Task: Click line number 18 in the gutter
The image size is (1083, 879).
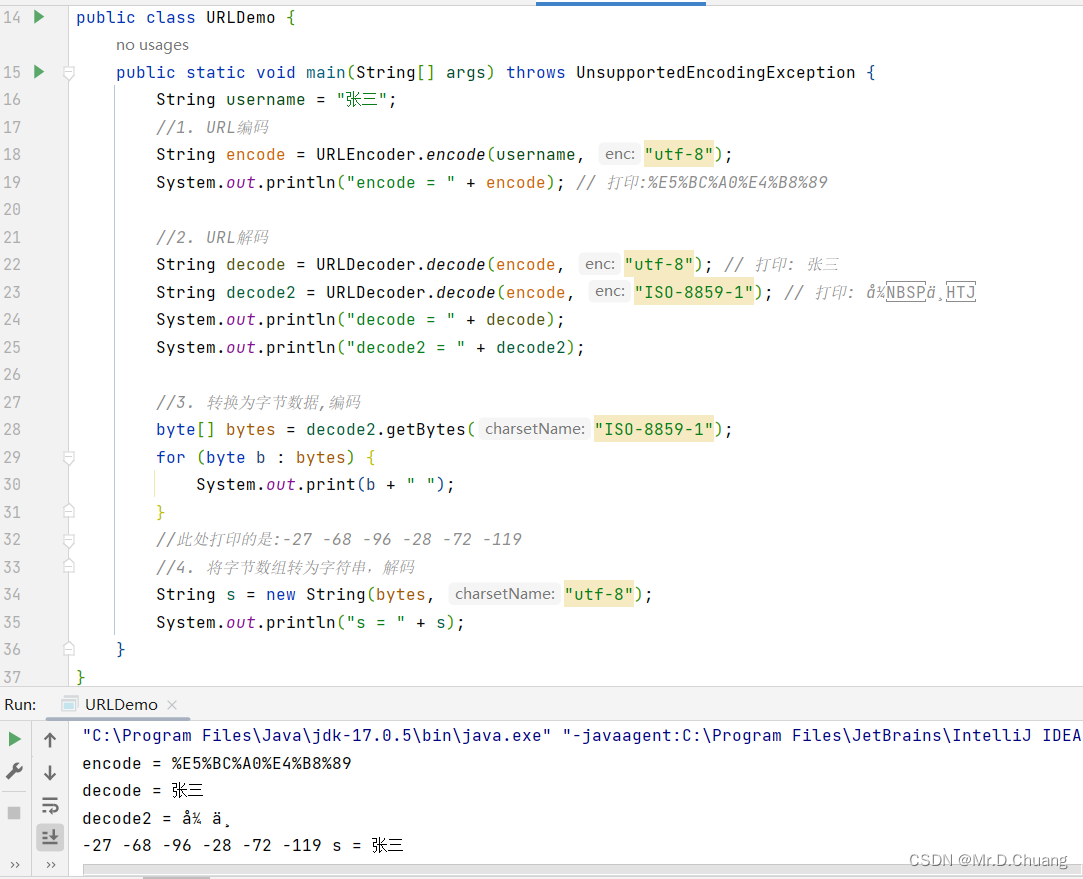Action: [x=12, y=154]
